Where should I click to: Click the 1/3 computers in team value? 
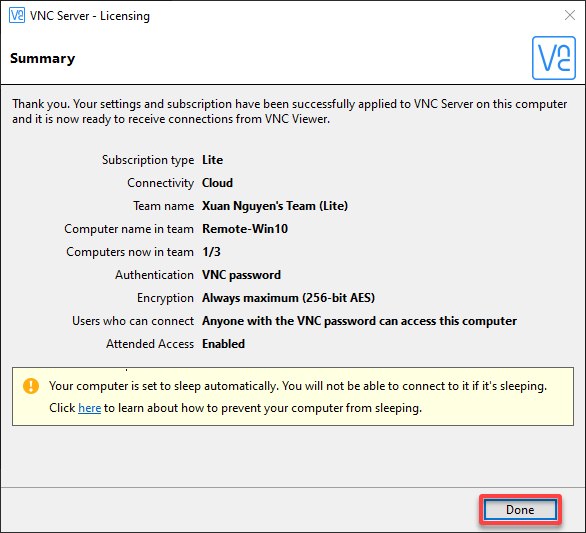211,252
